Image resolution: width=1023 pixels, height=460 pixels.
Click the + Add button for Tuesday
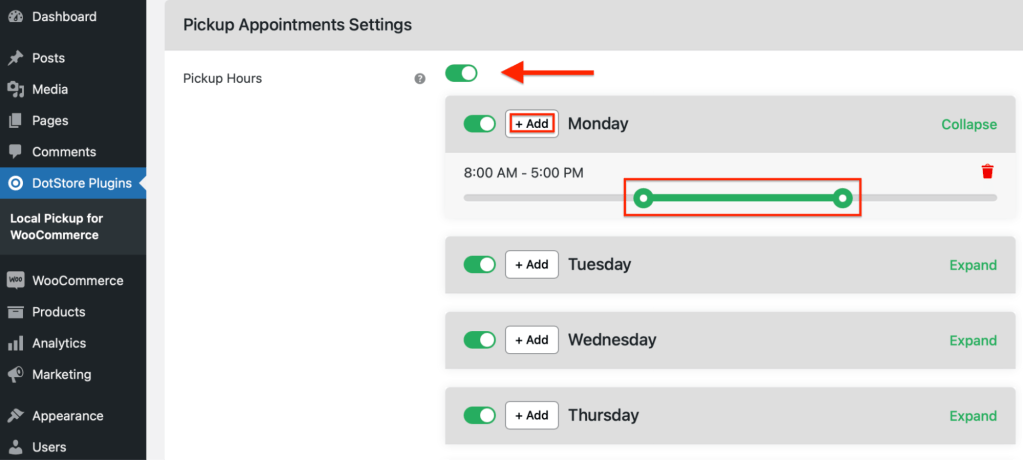532,264
